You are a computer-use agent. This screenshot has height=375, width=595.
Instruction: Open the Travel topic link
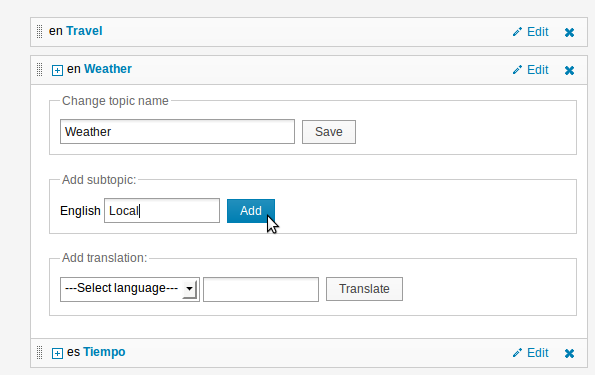[x=84, y=31]
